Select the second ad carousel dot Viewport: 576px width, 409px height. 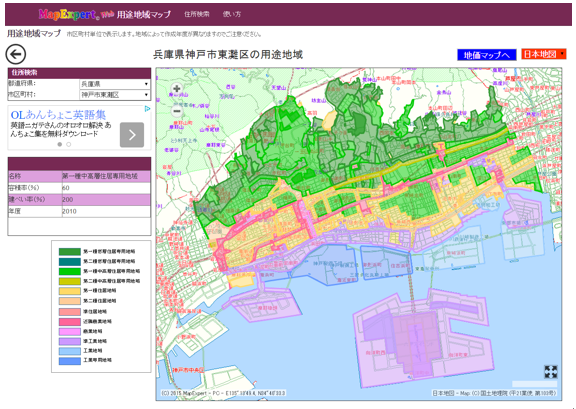click(x=69, y=144)
